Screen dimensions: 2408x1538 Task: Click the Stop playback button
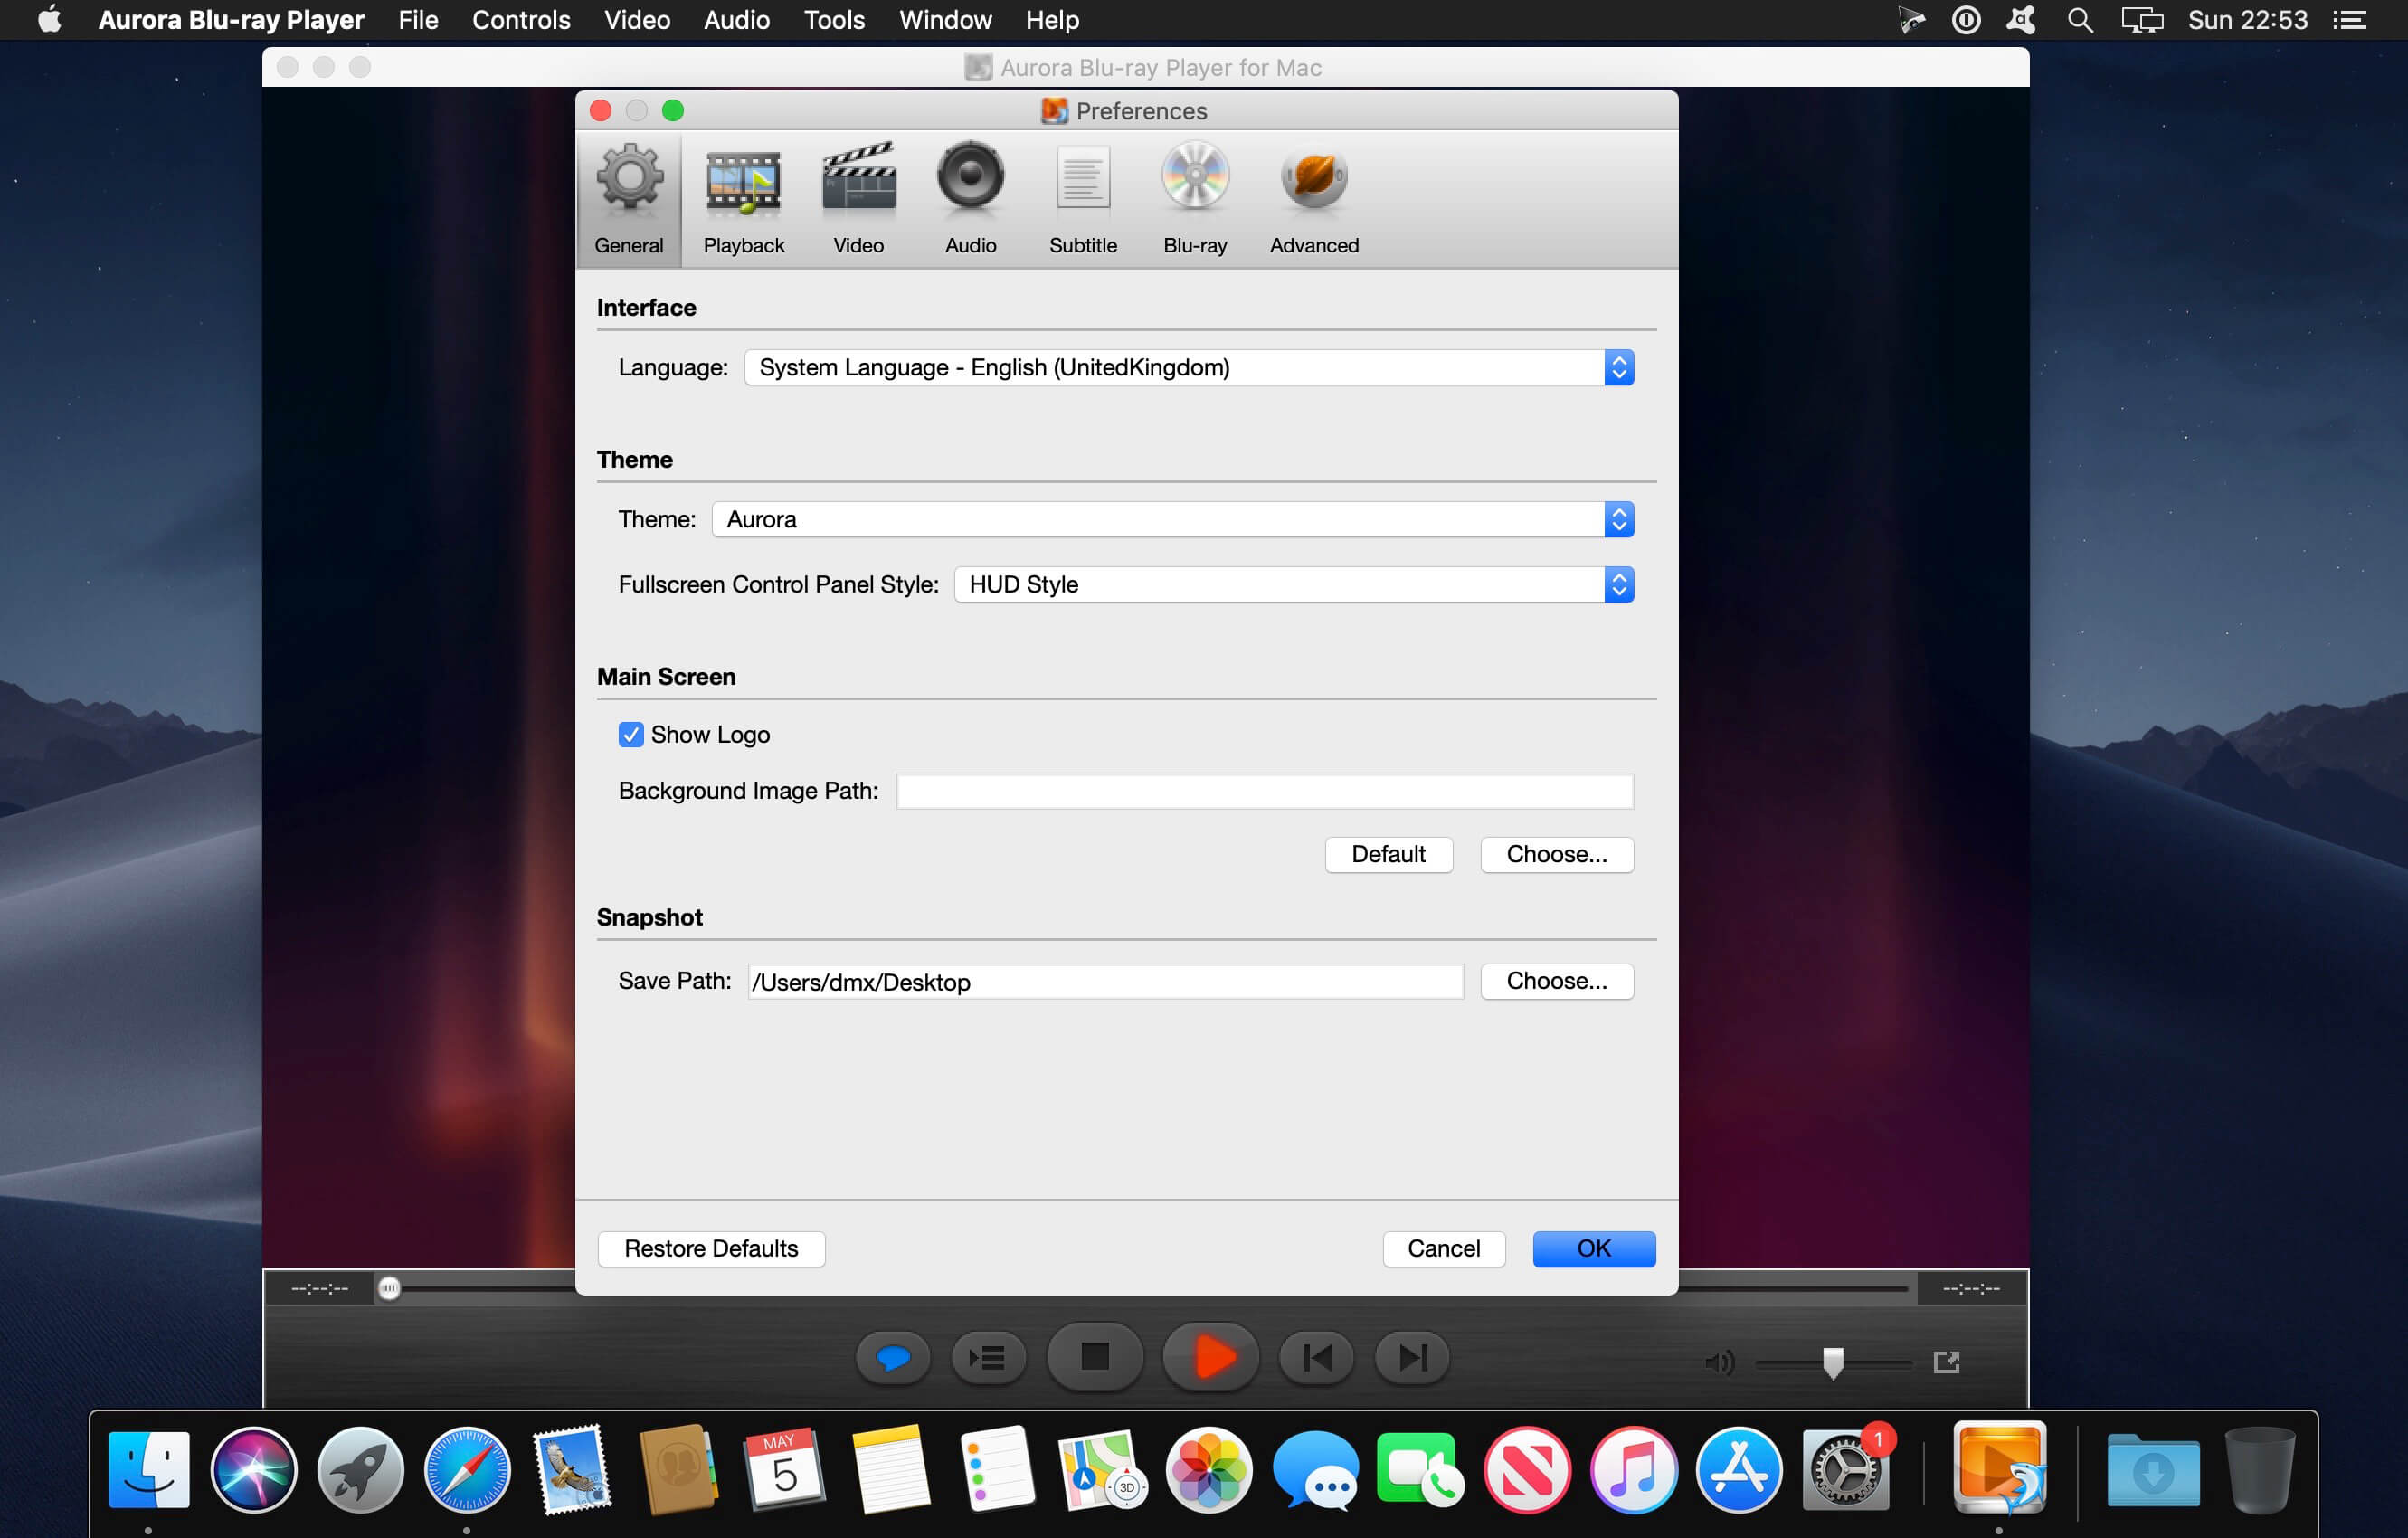(1095, 1357)
